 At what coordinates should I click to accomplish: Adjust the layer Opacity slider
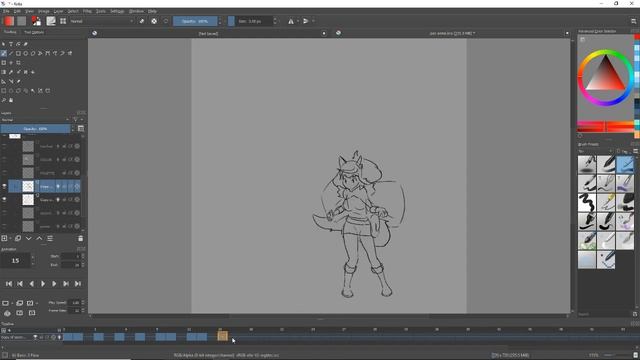point(36,129)
